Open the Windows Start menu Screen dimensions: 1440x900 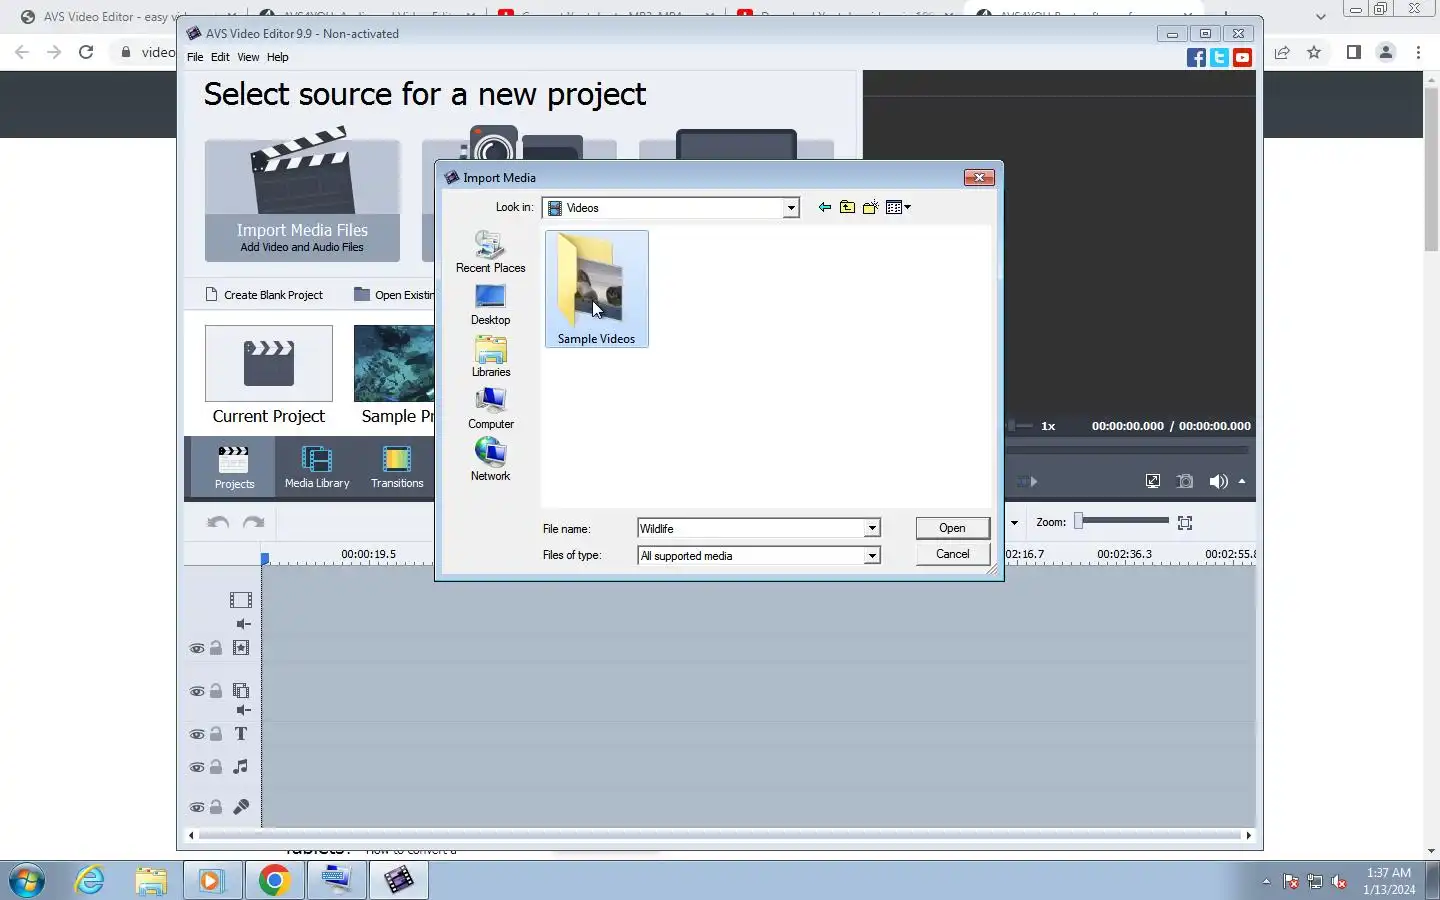pyautogui.click(x=27, y=881)
